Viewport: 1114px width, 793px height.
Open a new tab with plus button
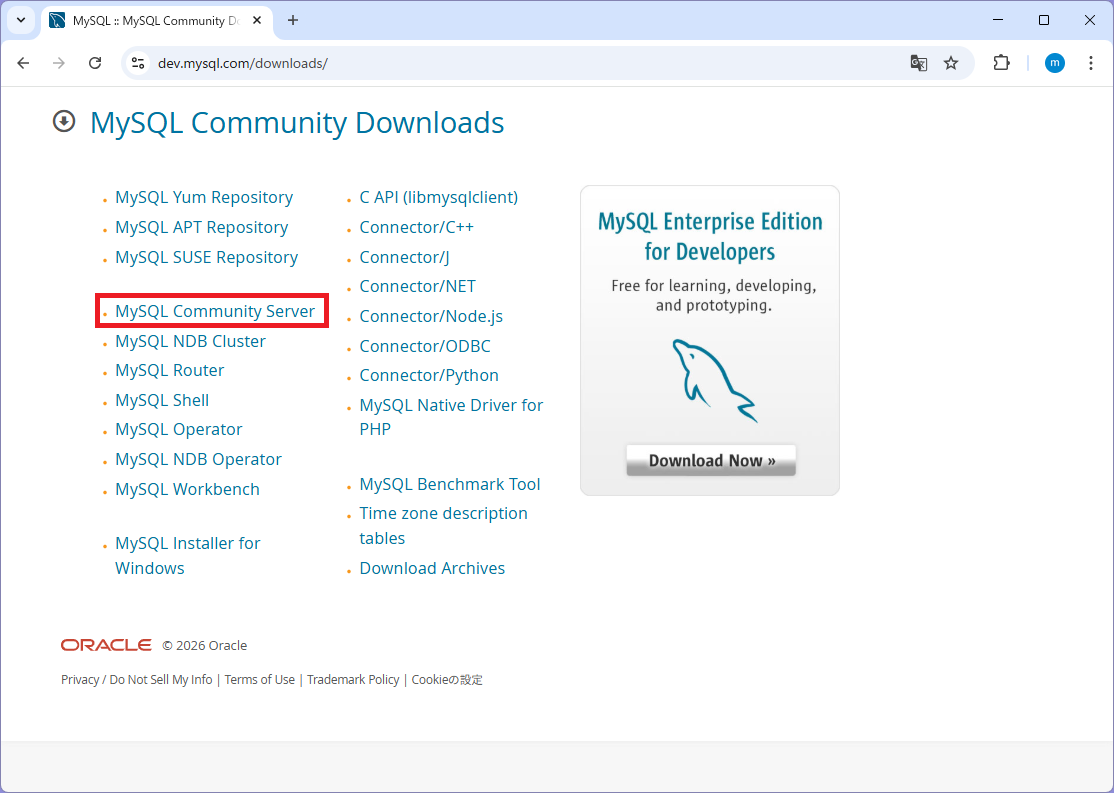click(293, 20)
